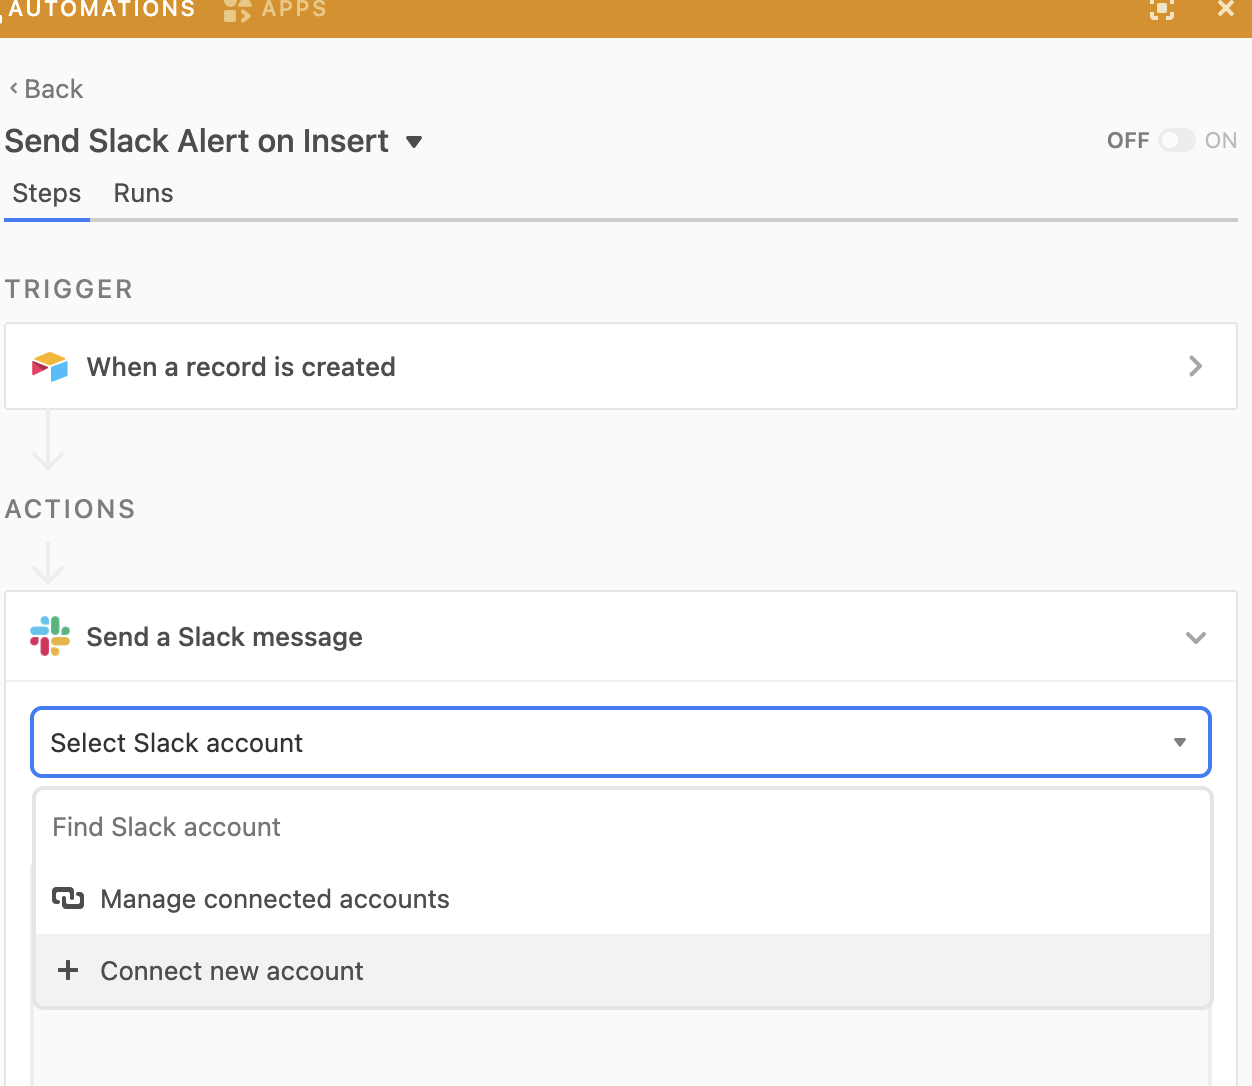The width and height of the screenshot is (1252, 1086).
Task: Click the OFF label beside the switch
Action: pyautogui.click(x=1128, y=141)
